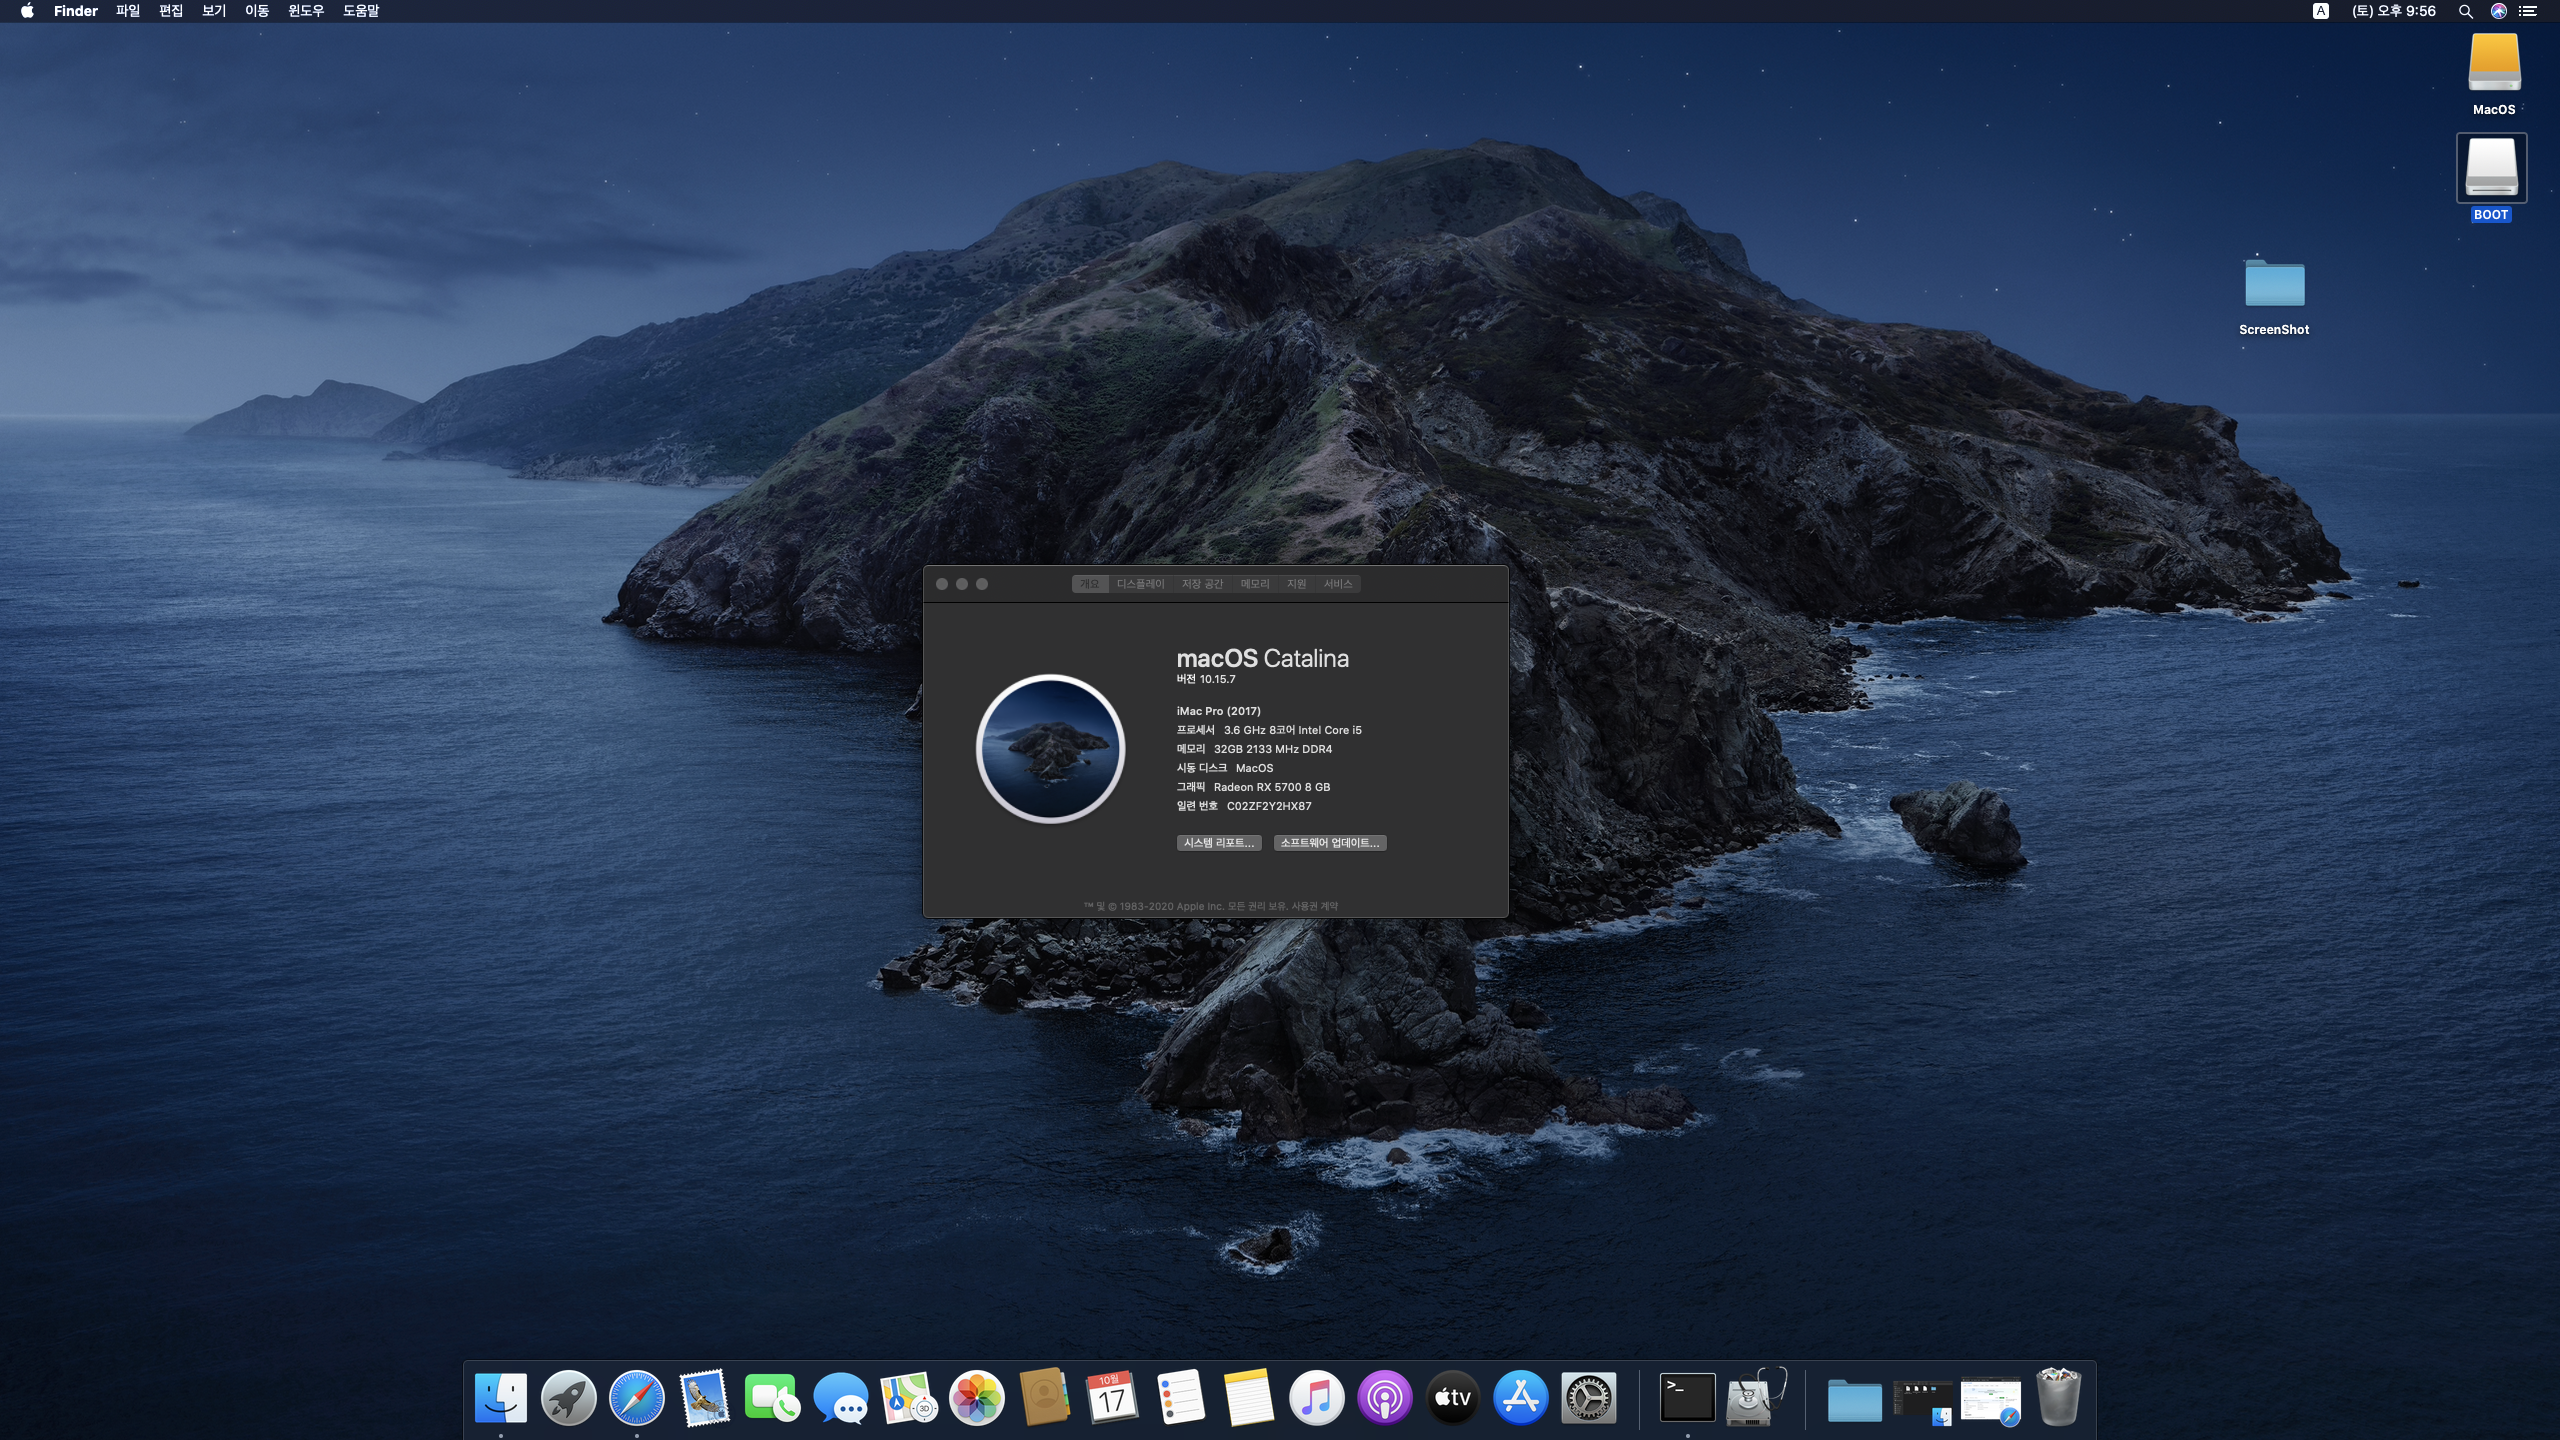Open the App Store dock icon
Screen dimensions: 2560x1440
[1520, 1397]
